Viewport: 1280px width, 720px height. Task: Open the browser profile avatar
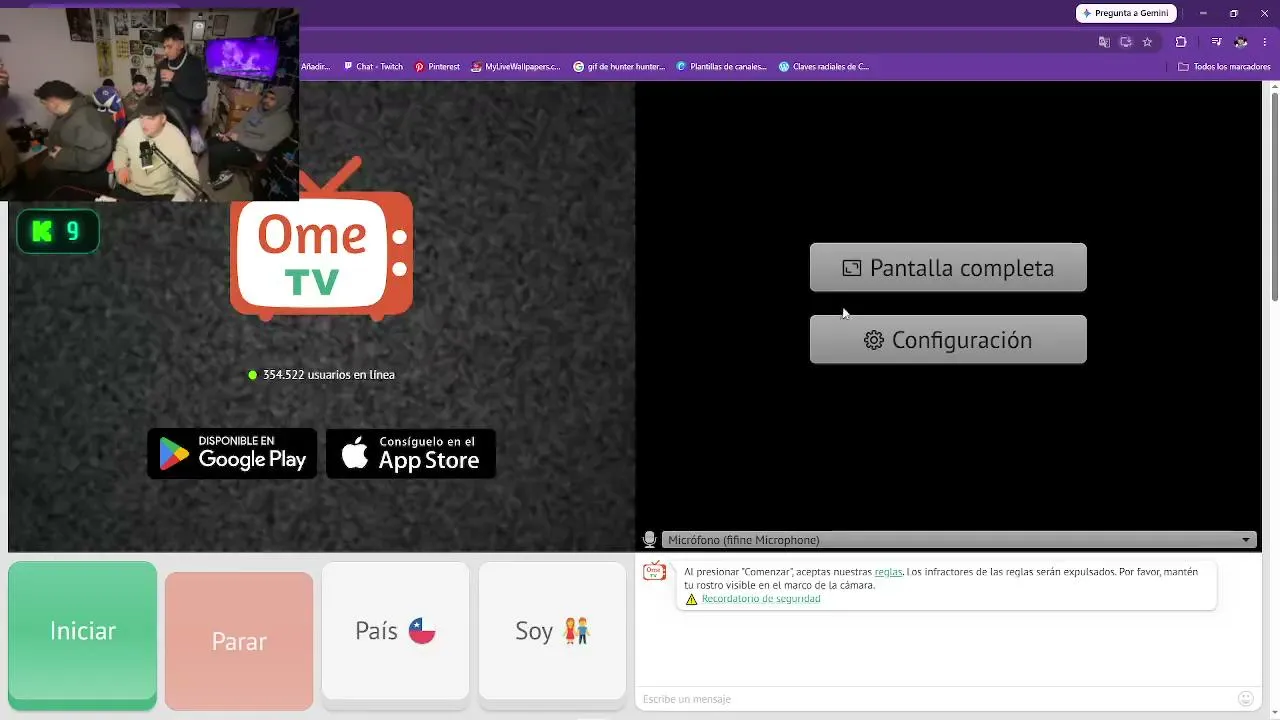point(1241,42)
